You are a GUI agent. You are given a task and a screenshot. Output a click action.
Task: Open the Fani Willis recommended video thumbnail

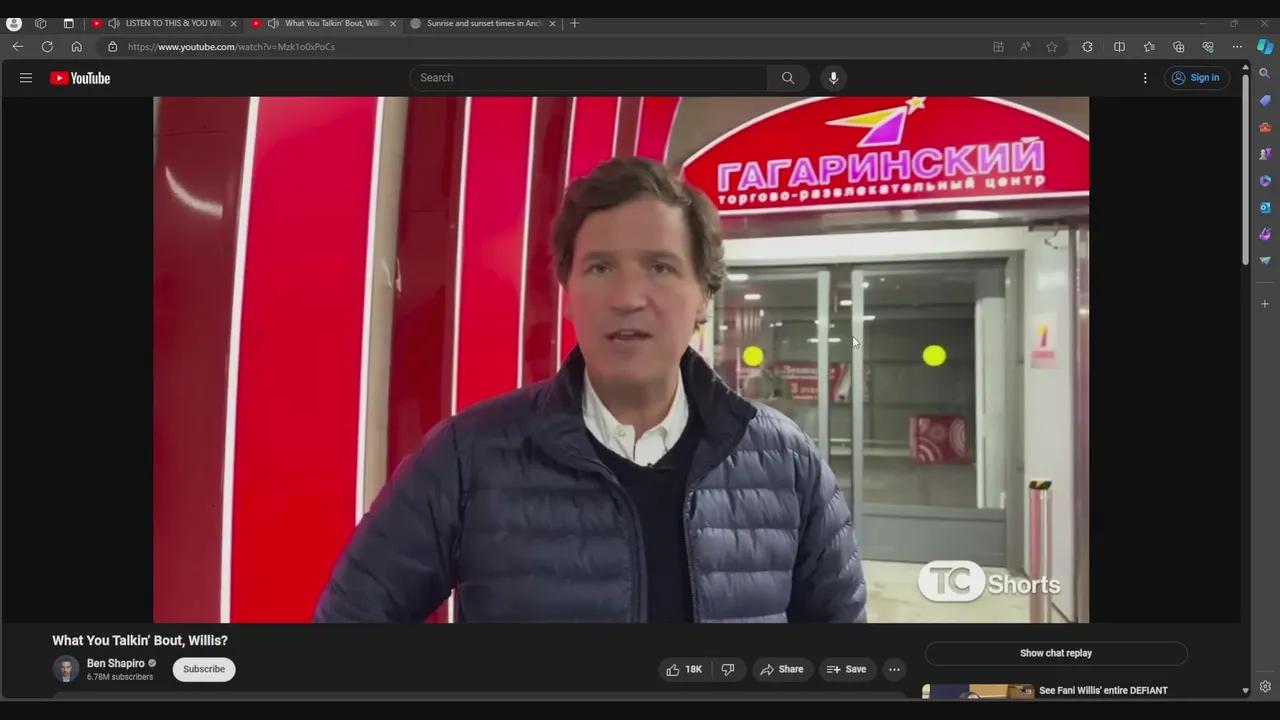[x=977, y=691]
